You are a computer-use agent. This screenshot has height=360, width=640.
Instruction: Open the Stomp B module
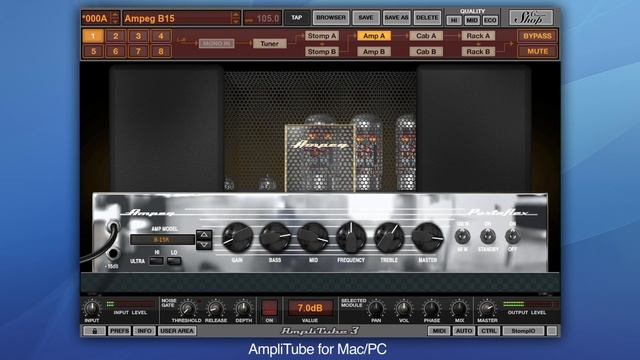(322, 52)
